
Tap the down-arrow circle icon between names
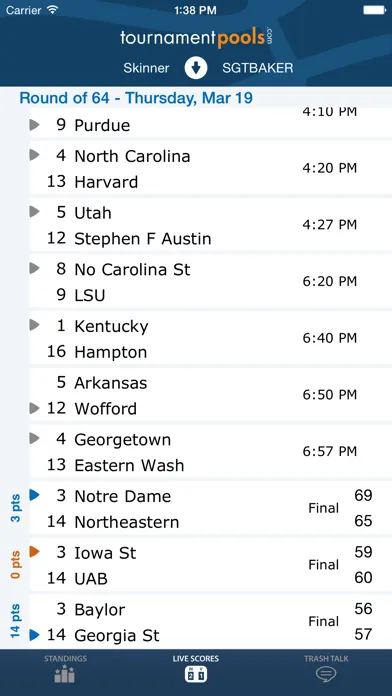tap(196, 68)
